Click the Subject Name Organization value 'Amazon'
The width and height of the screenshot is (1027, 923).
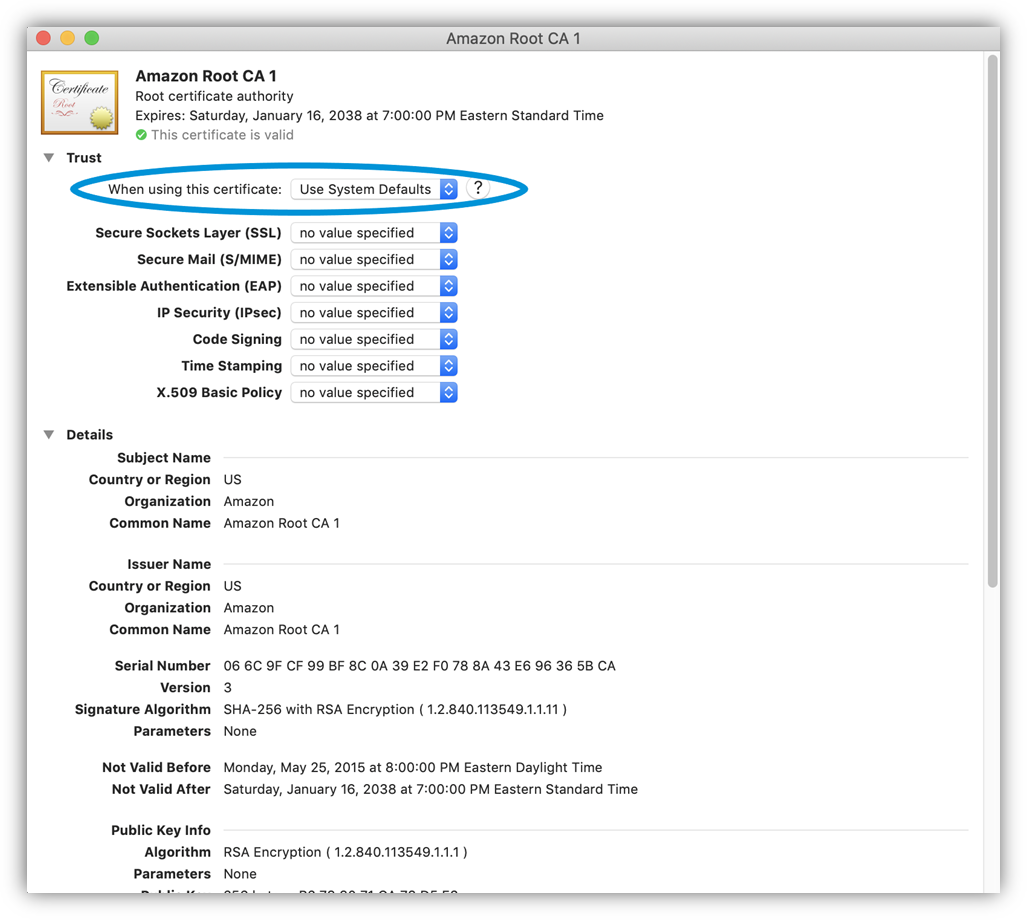[x=249, y=502]
